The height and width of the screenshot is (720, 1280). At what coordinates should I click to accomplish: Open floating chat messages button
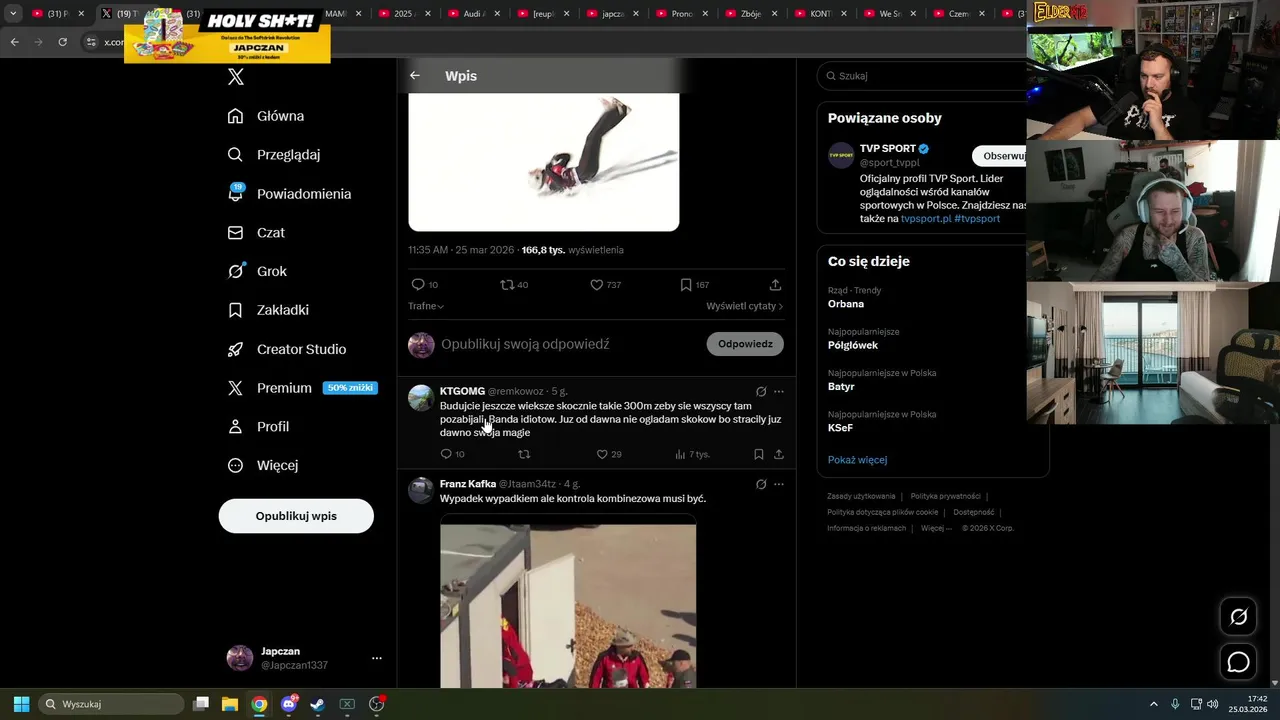(1238, 662)
